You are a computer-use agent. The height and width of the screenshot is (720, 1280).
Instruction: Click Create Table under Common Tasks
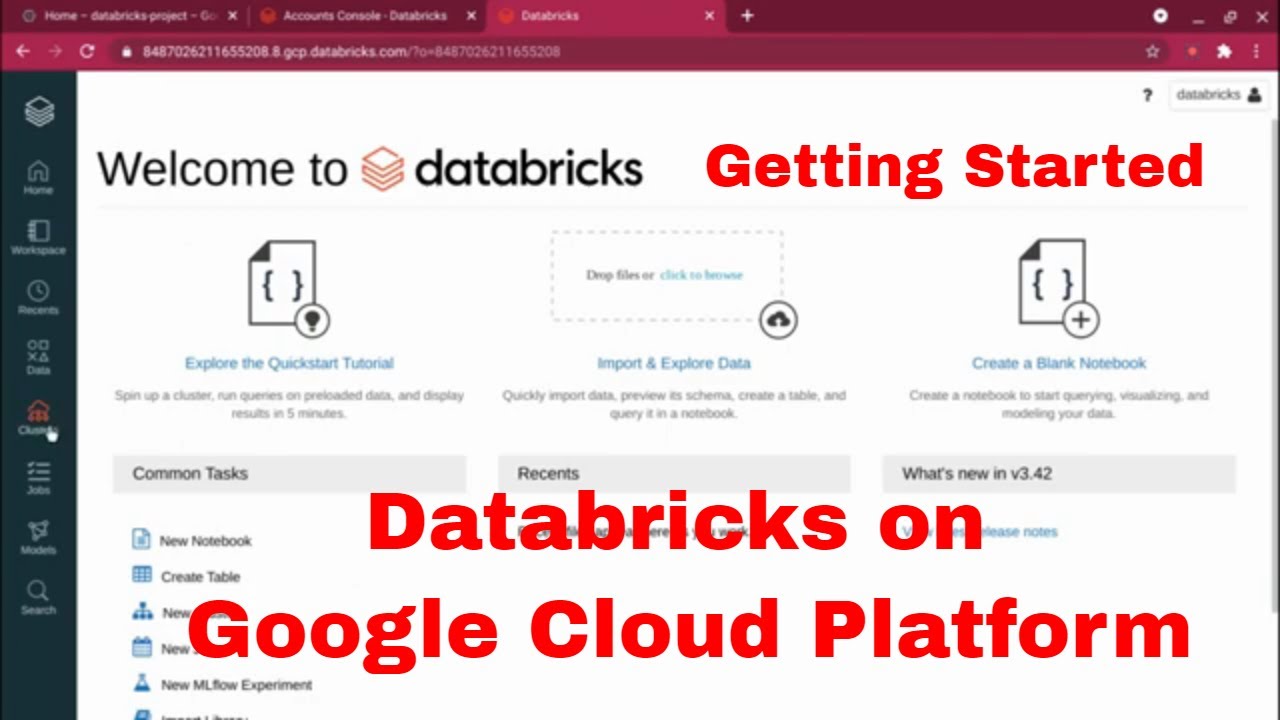click(200, 577)
